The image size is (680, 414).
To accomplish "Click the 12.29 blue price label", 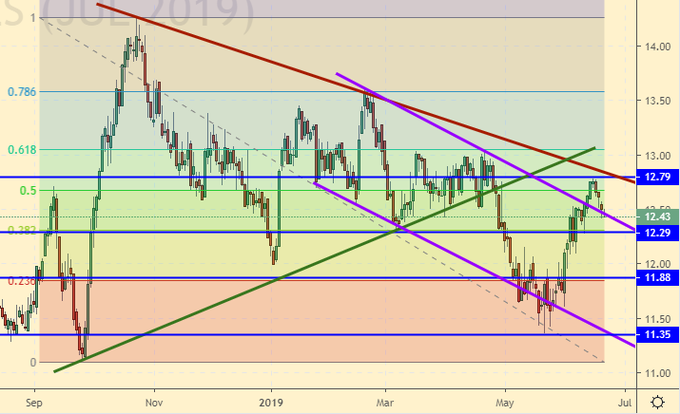I will tap(657, 232).
